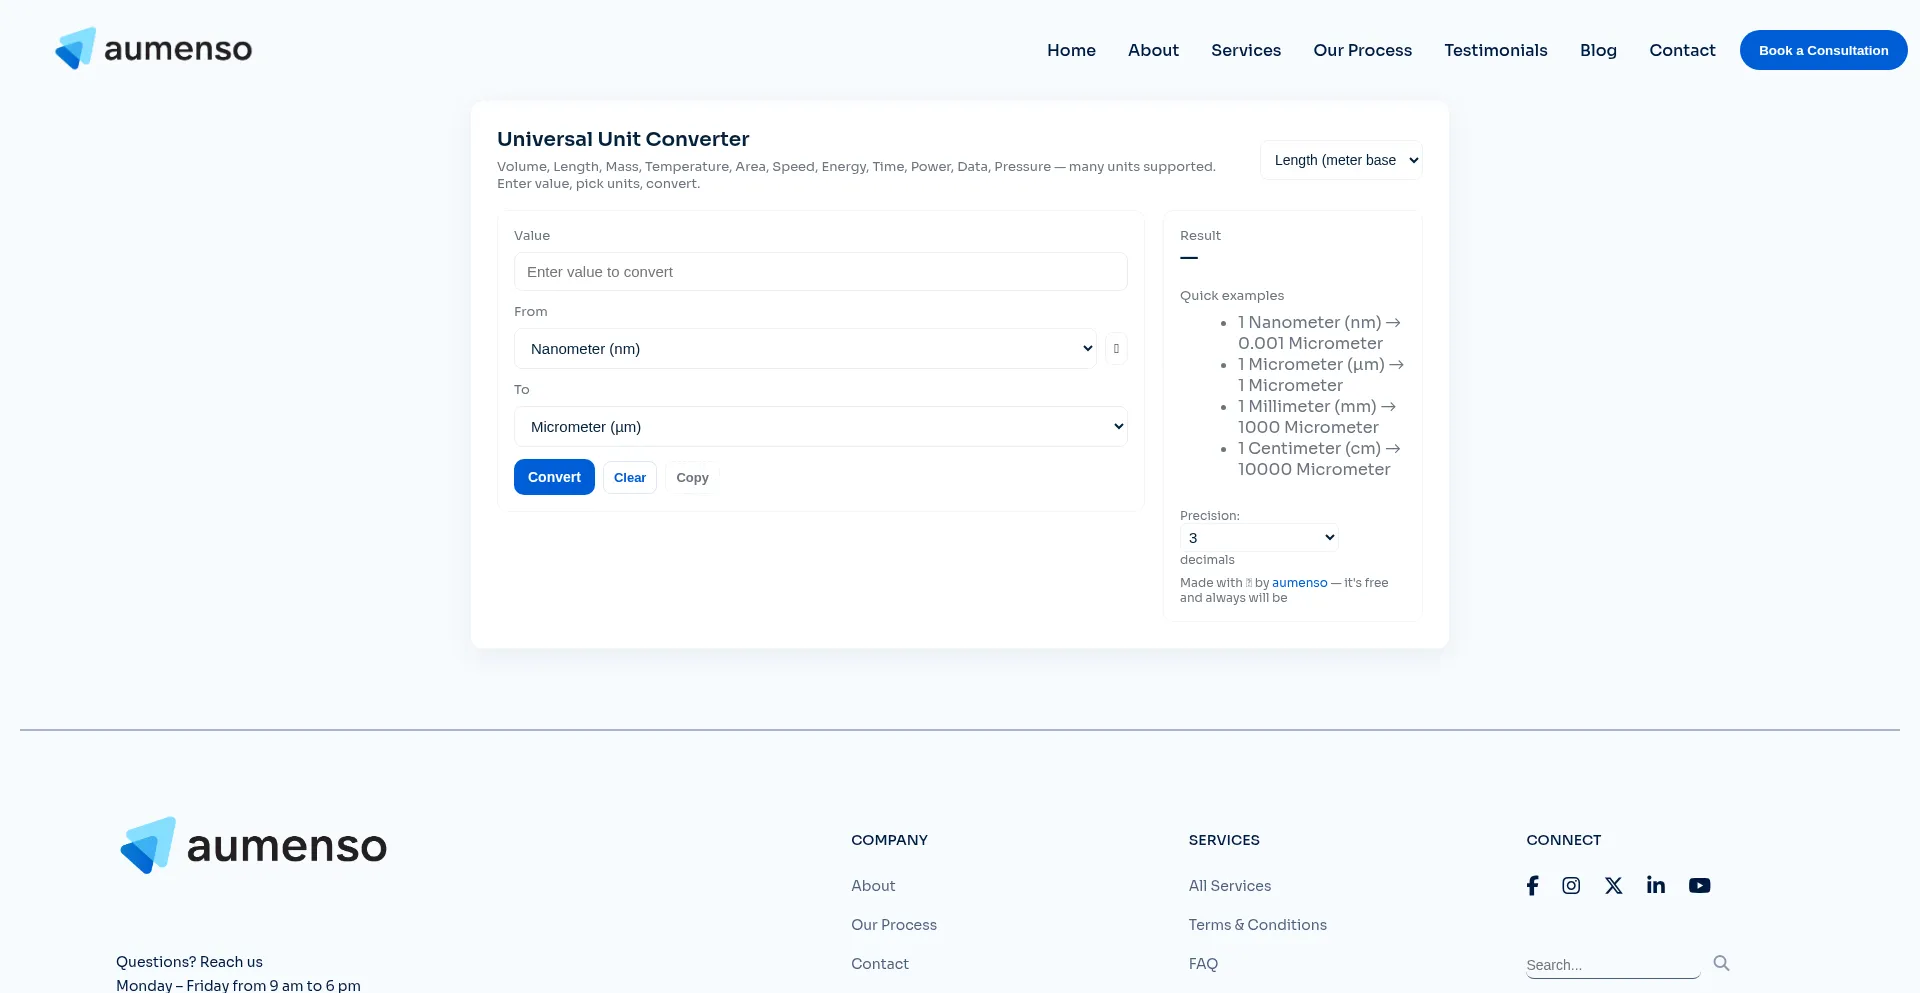The image size is (1920, 993).
Task: Click the search magnifier icon in footer
Action: tap(1721, 962)
